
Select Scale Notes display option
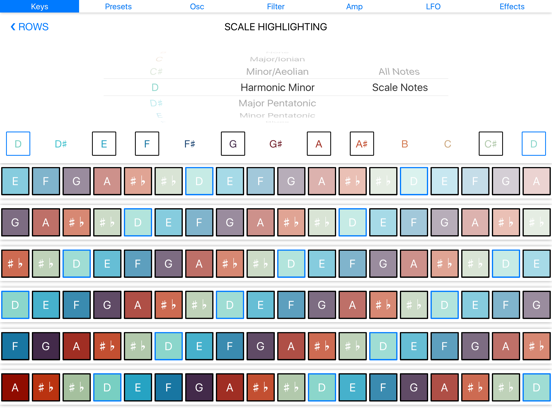(x=400, y=87)
